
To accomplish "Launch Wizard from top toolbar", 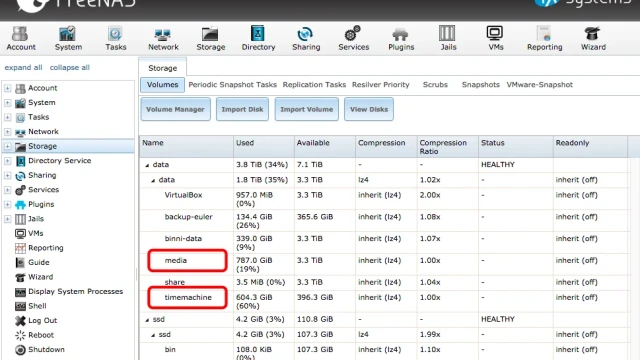I will point(593,38).
